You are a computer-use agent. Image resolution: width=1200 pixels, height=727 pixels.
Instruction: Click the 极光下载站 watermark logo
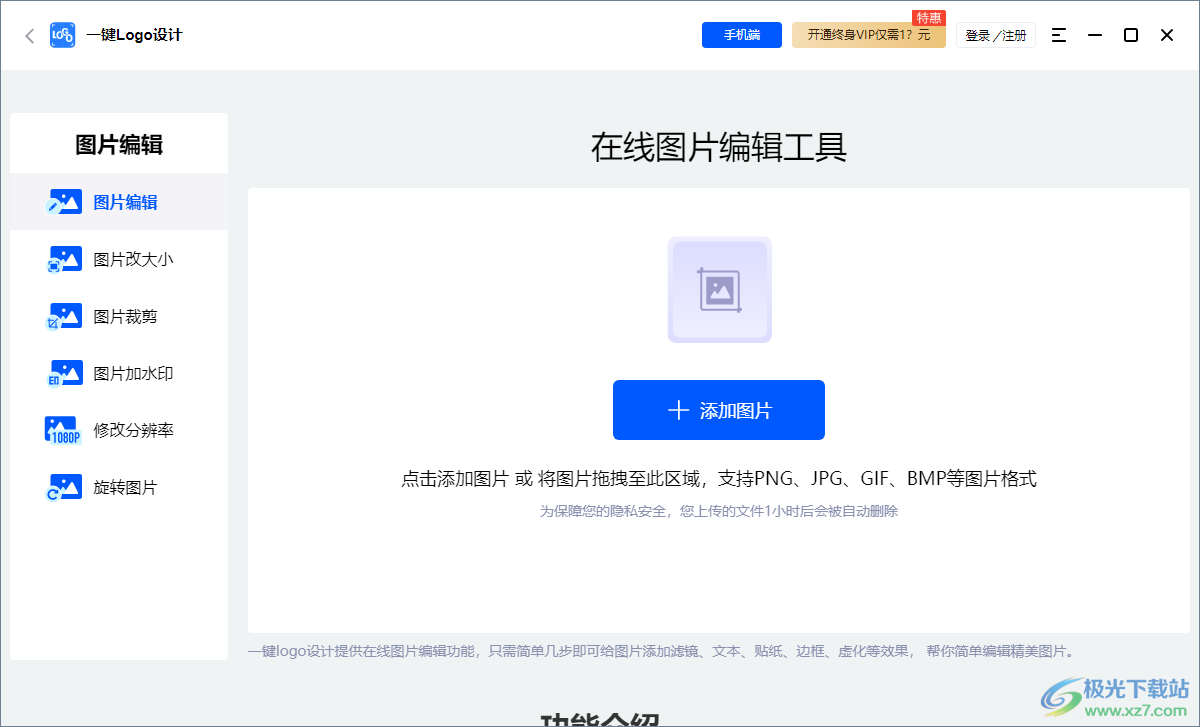click(1113, 695)
